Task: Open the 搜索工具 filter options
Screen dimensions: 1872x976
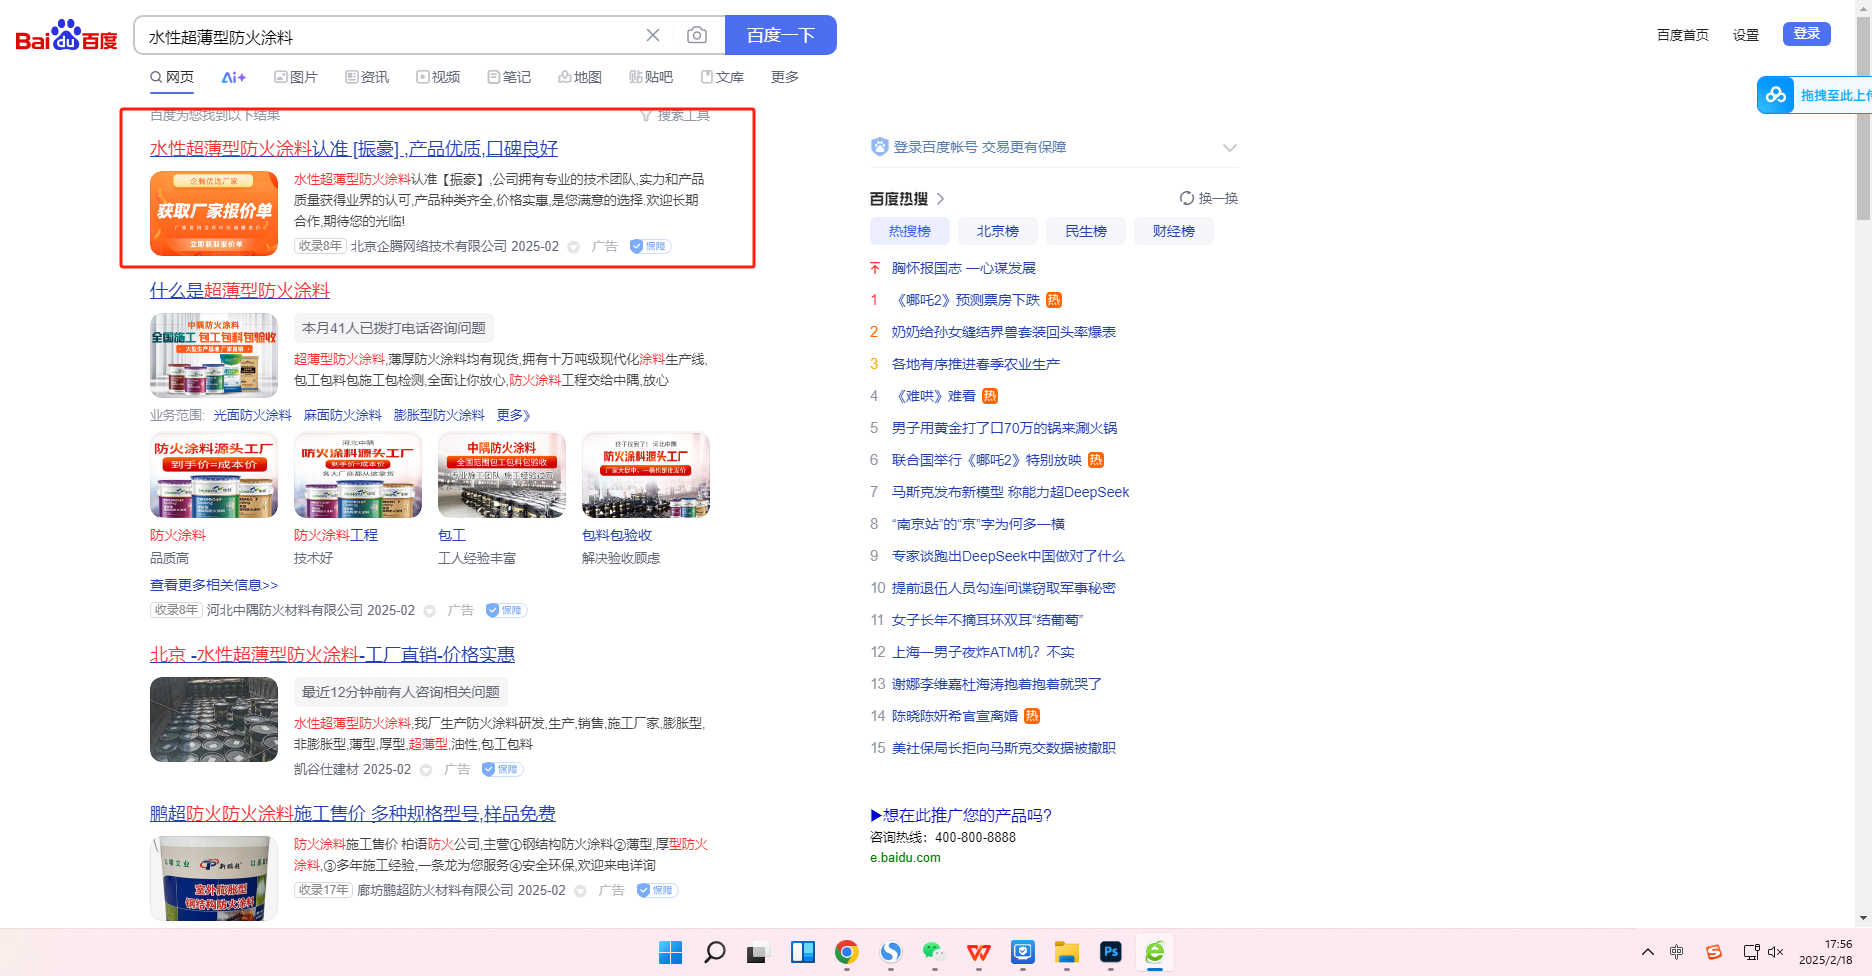Action: pyautogui.click(x=675, y=115)
